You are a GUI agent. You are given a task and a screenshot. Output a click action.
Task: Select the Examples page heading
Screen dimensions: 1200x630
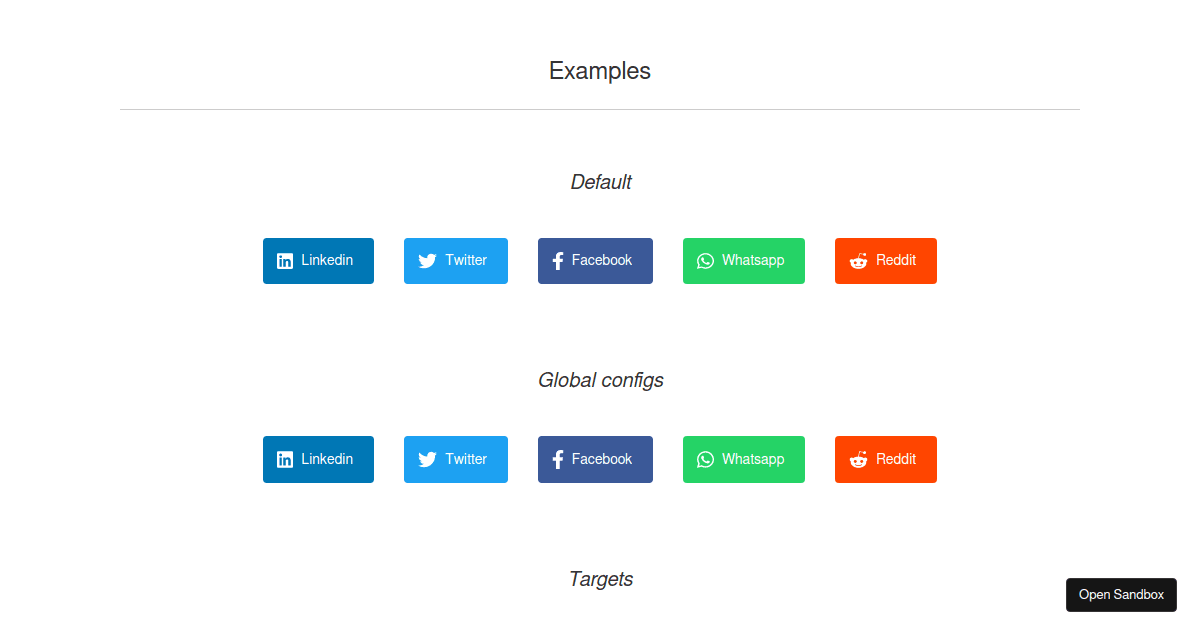pyautogui.click(x=600, y=71)
